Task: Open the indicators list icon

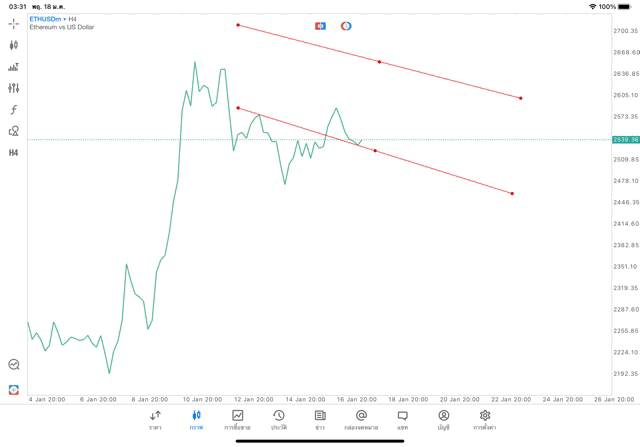Action: click(x=14, y=67)
